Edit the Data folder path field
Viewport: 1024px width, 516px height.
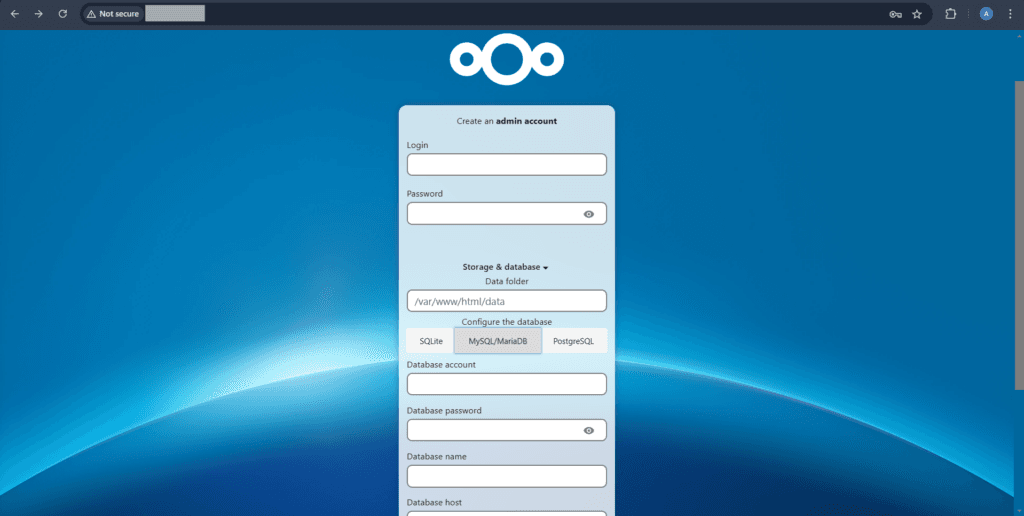pyautogui.click(x=507, y=301)
